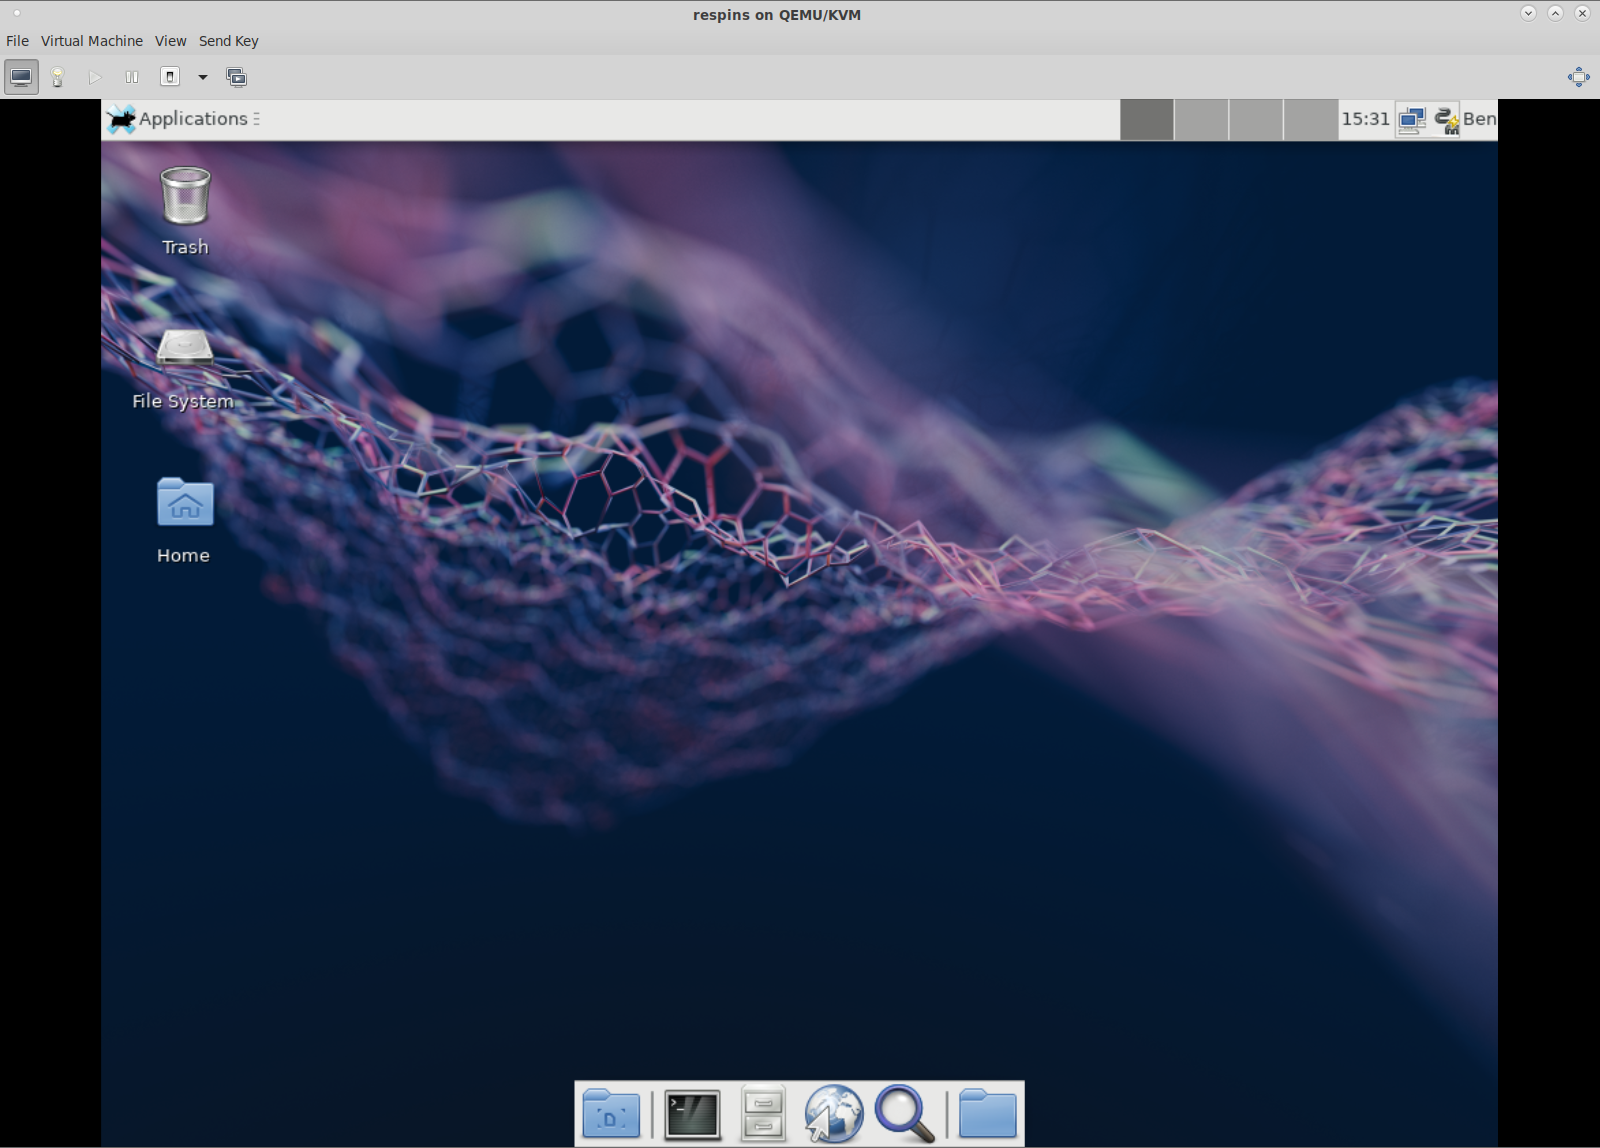Open the Application Finder magnifier icon
The width and height of the screenshot is (1600, 1148).
[x=905, y=1113]
